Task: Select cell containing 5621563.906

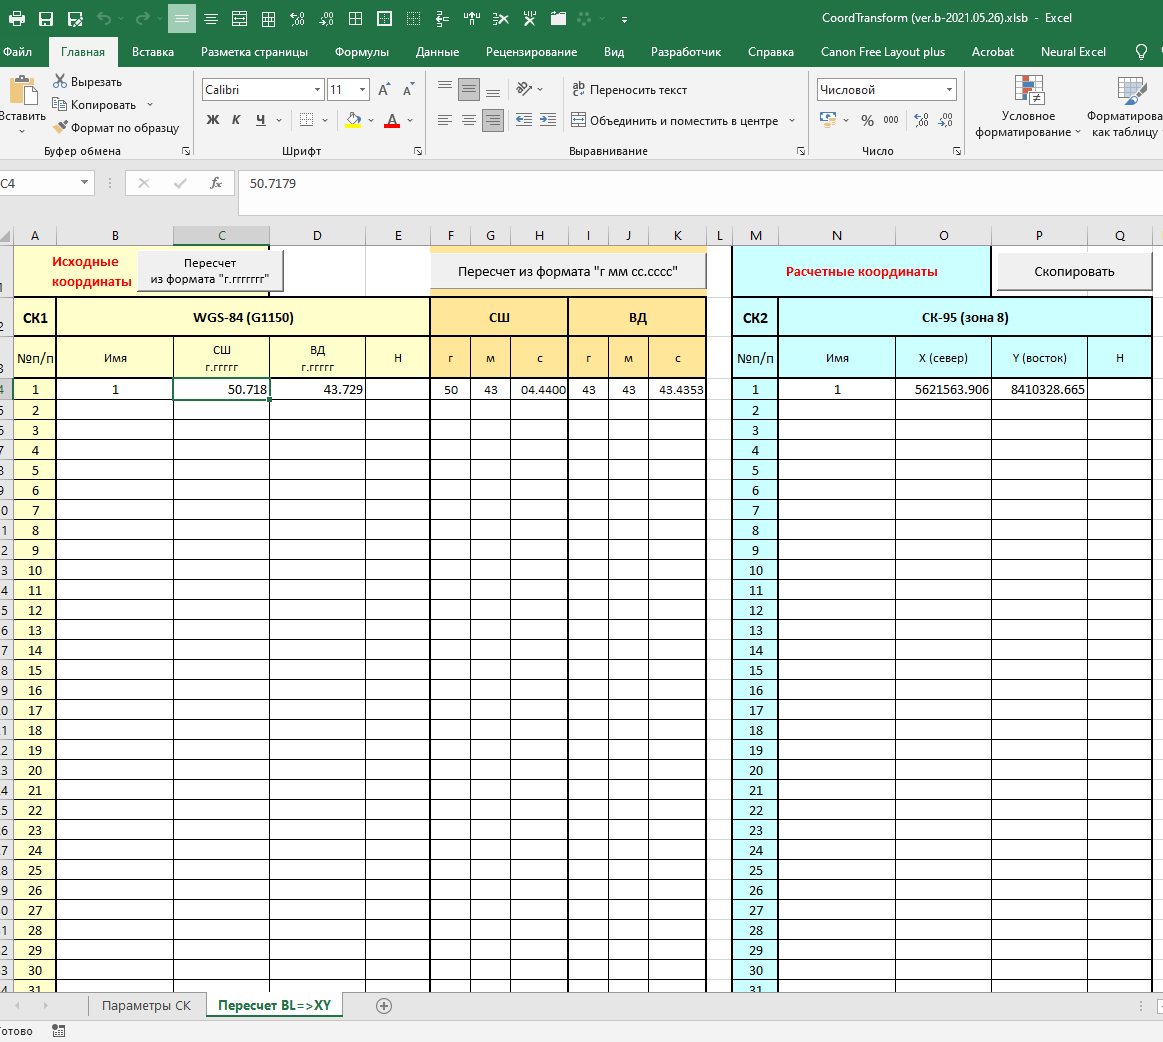Action: click(x=943, y=390)
